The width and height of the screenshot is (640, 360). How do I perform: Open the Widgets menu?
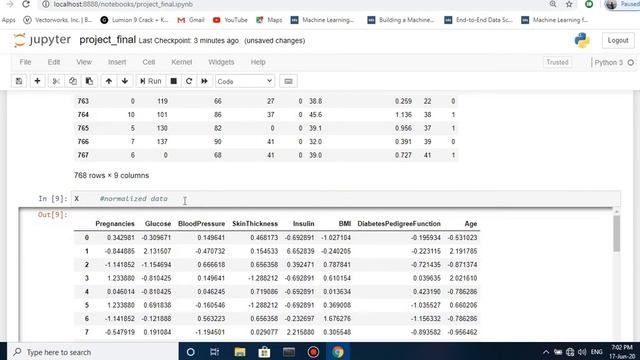point(221,62)
